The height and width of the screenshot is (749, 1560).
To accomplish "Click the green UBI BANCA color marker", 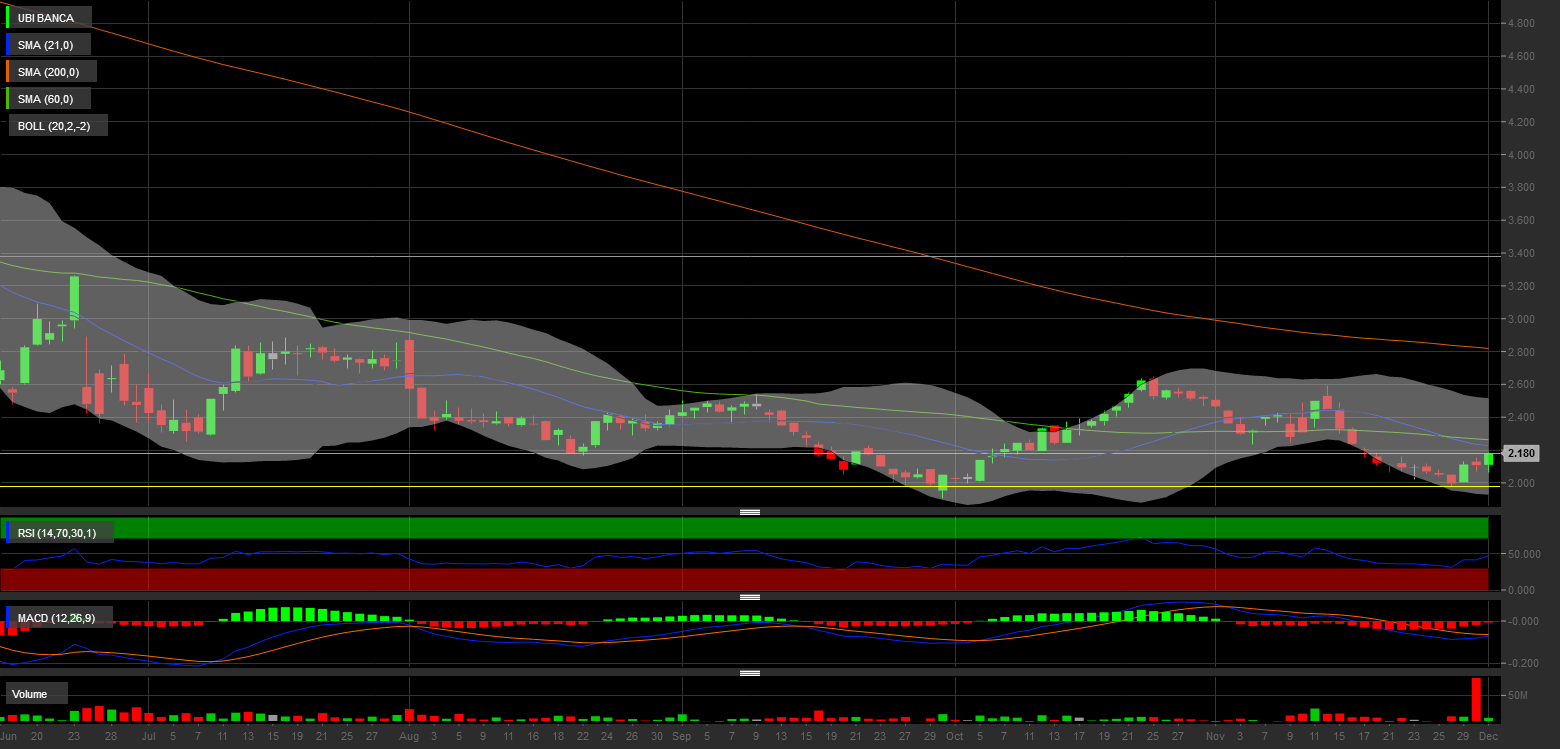I will [x=8, y=17].
